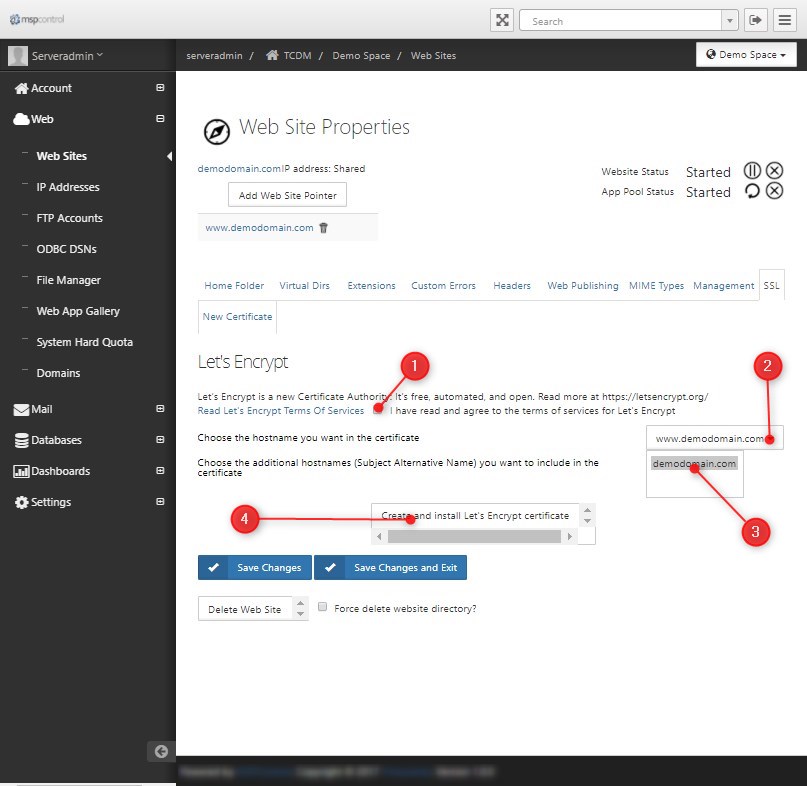807x786 pixels.
Task: Click the Delete Web Site button
Action: pos(245,609)
